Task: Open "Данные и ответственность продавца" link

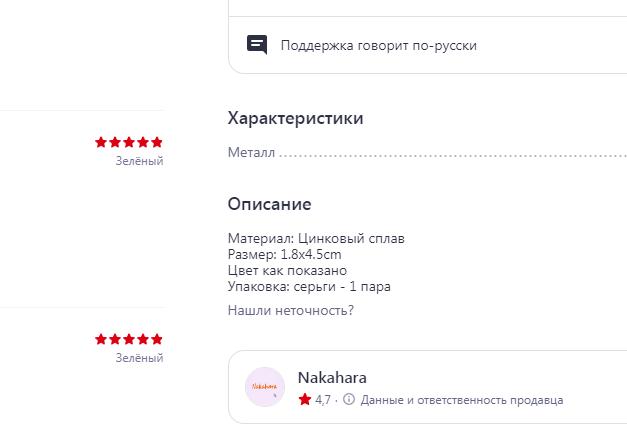Action: pos(462,400)
